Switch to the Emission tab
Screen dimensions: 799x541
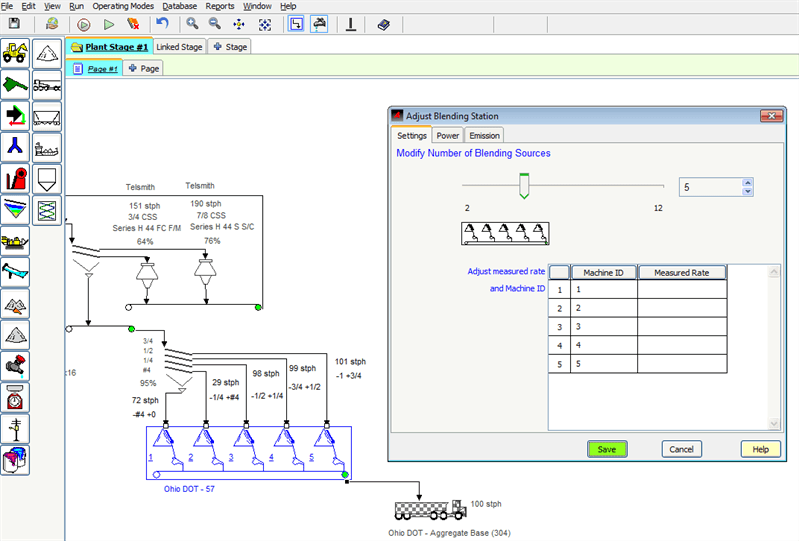coord(484,135)
